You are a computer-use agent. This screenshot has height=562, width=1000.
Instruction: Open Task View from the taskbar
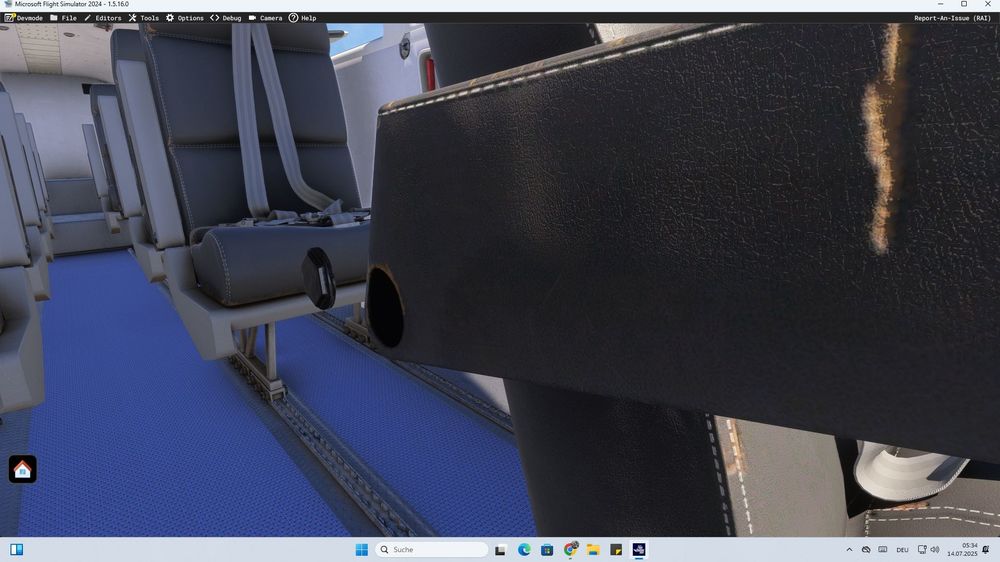point(501,550)
